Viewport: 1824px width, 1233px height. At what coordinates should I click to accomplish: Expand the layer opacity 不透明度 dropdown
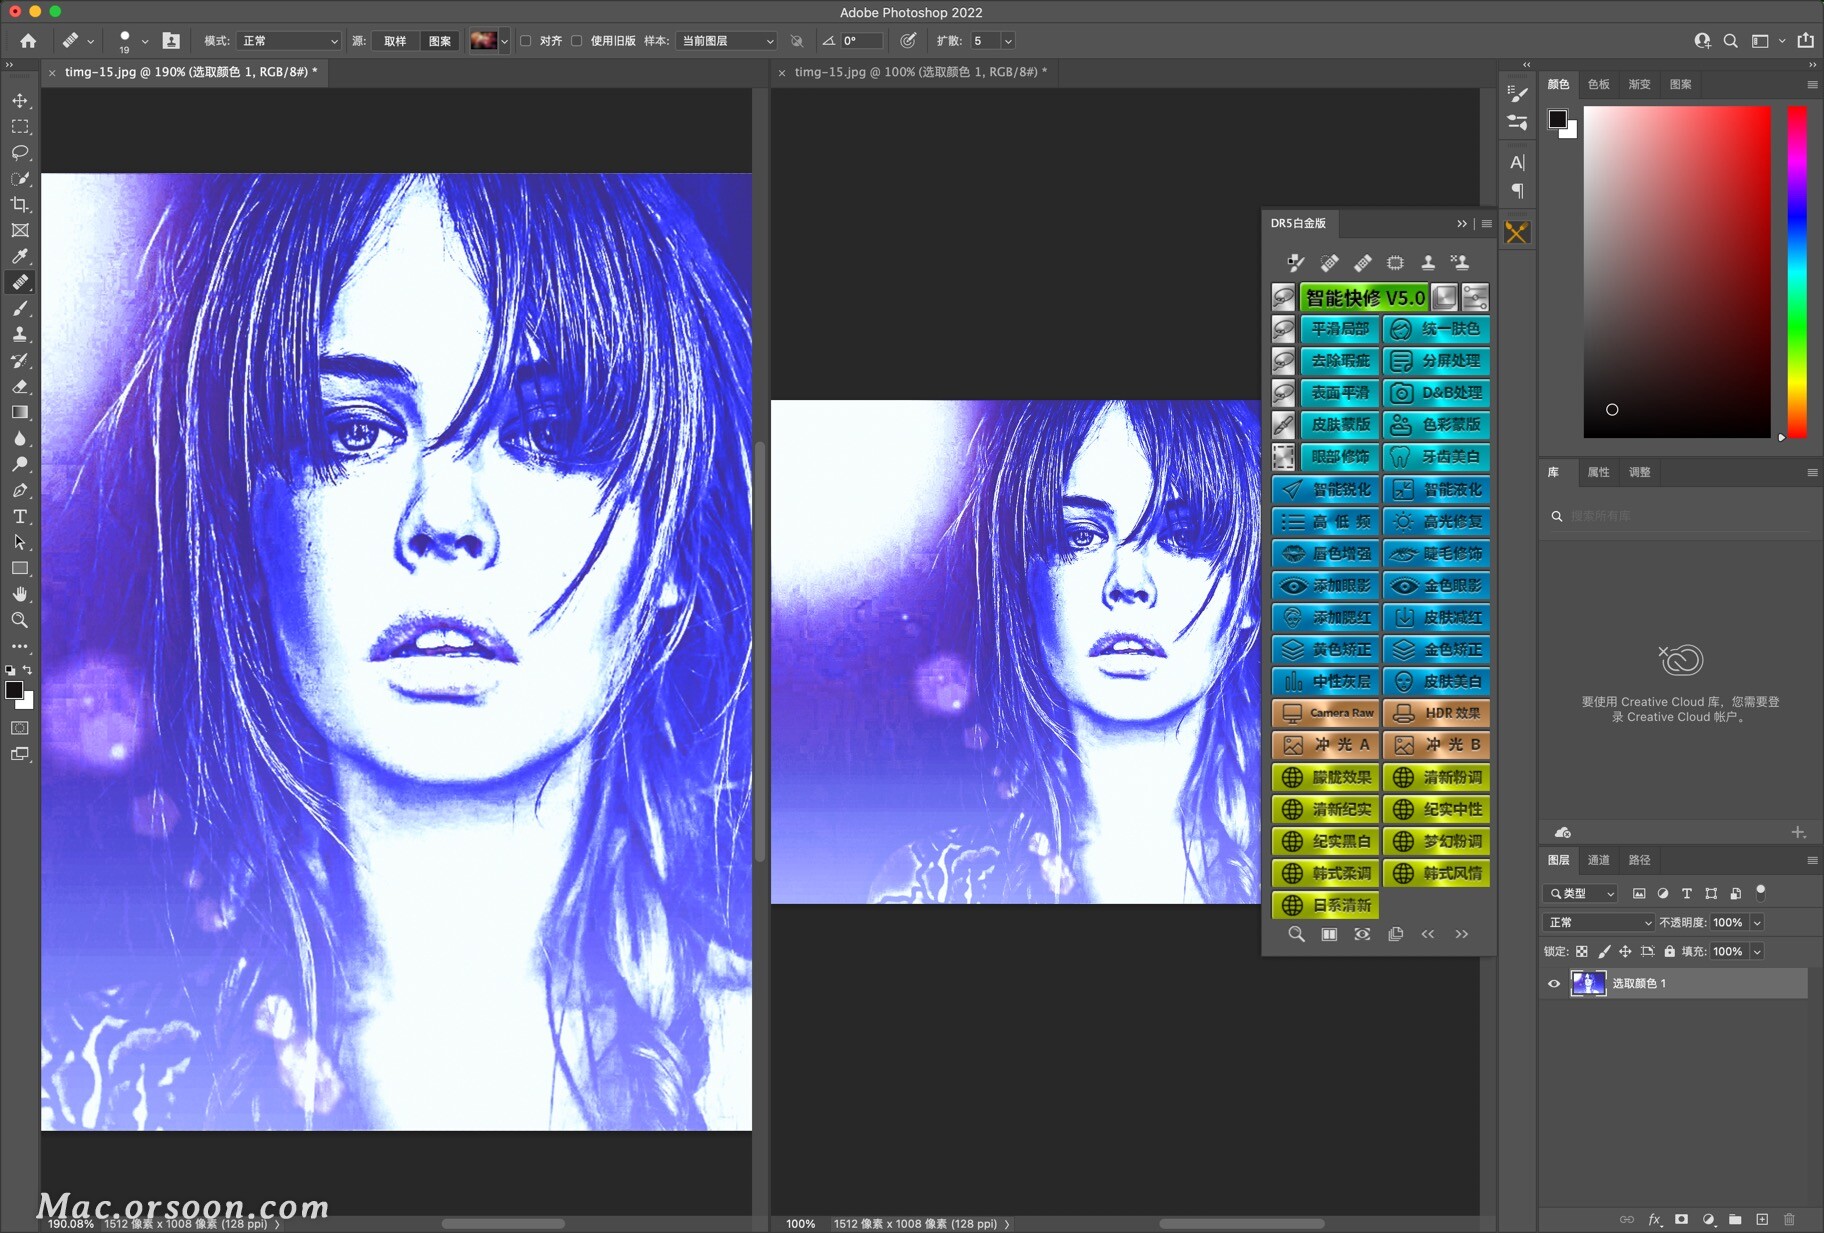1757,923
